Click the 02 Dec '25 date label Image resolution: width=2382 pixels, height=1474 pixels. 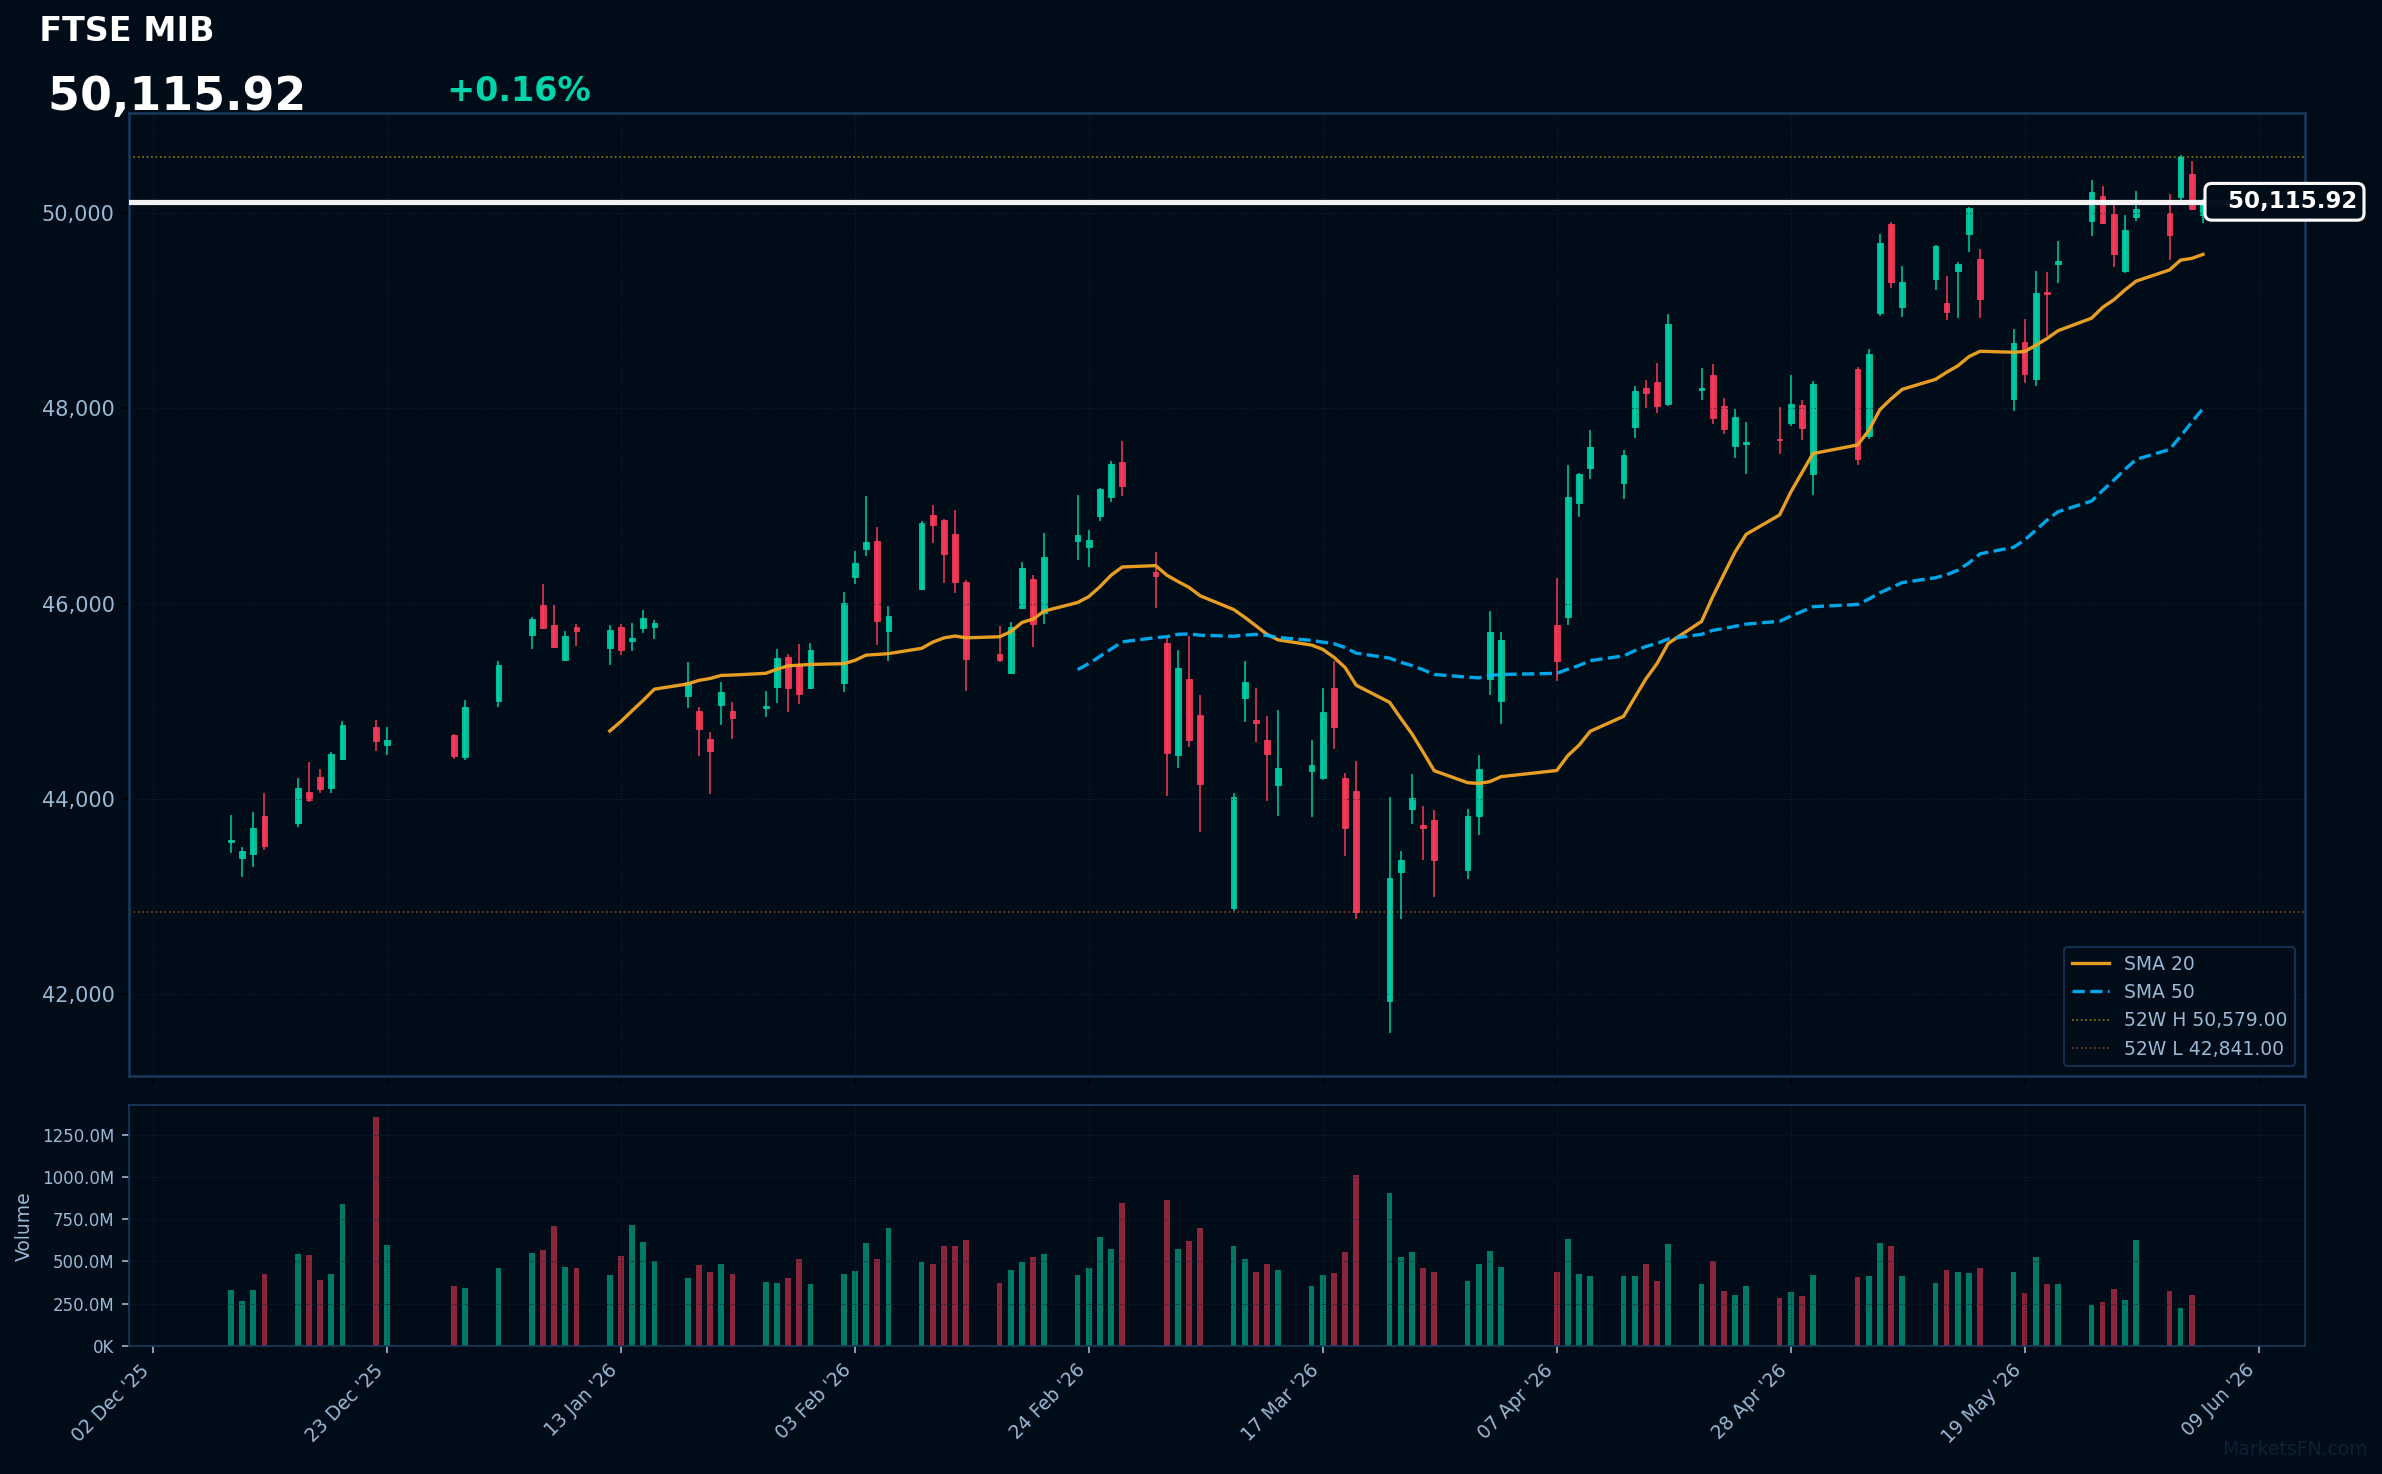pyautogui.click(x=111, y=1402)
